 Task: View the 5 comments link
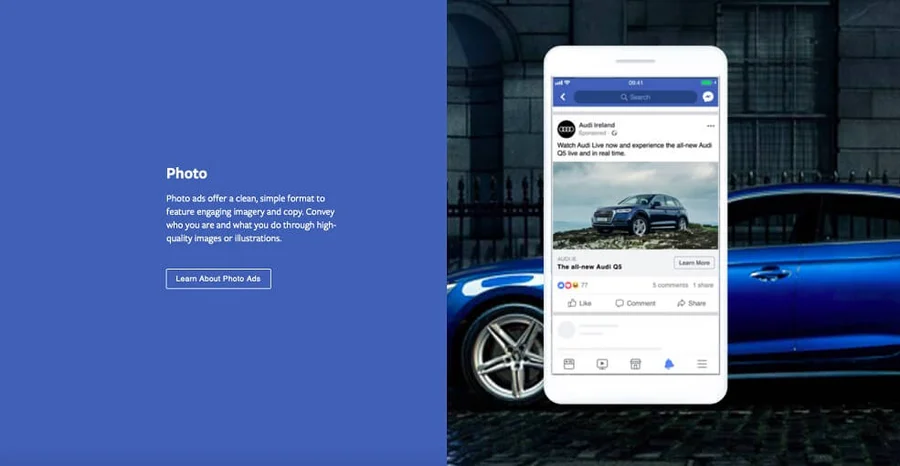669,285
